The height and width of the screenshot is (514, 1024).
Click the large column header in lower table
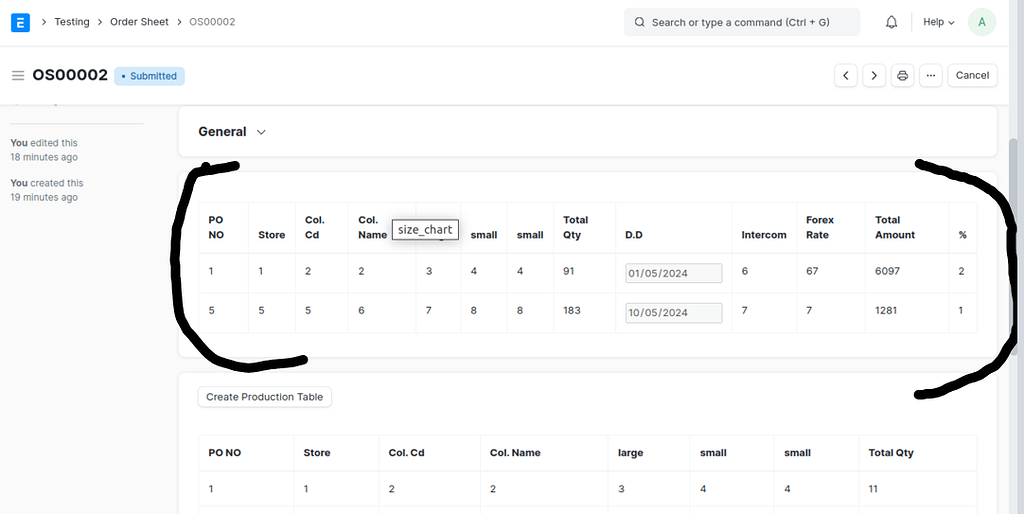tap(630, 453)
